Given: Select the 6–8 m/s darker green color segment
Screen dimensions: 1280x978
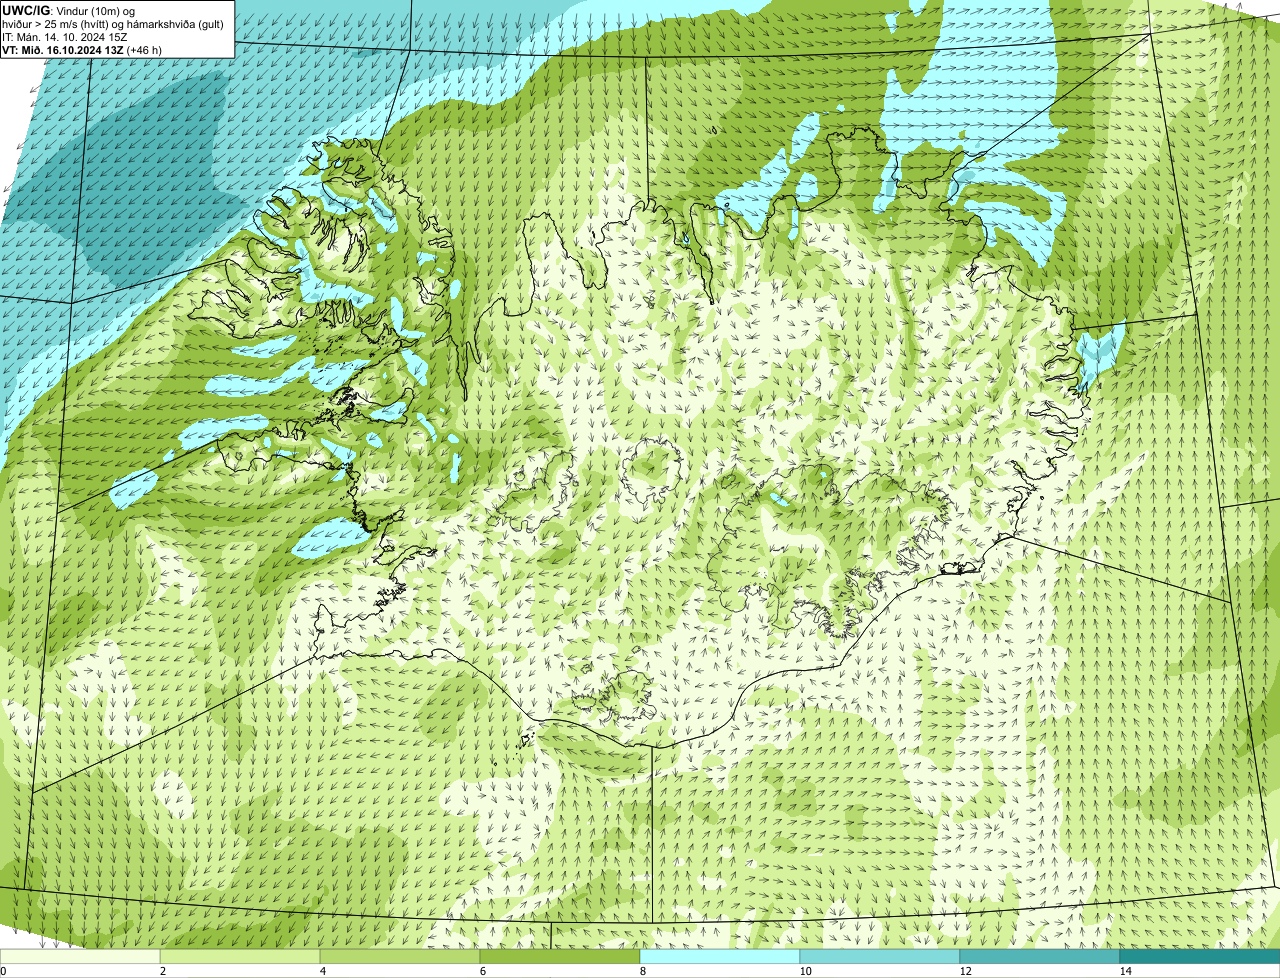Looking at the screenshot, I should (x=560, y=957).
